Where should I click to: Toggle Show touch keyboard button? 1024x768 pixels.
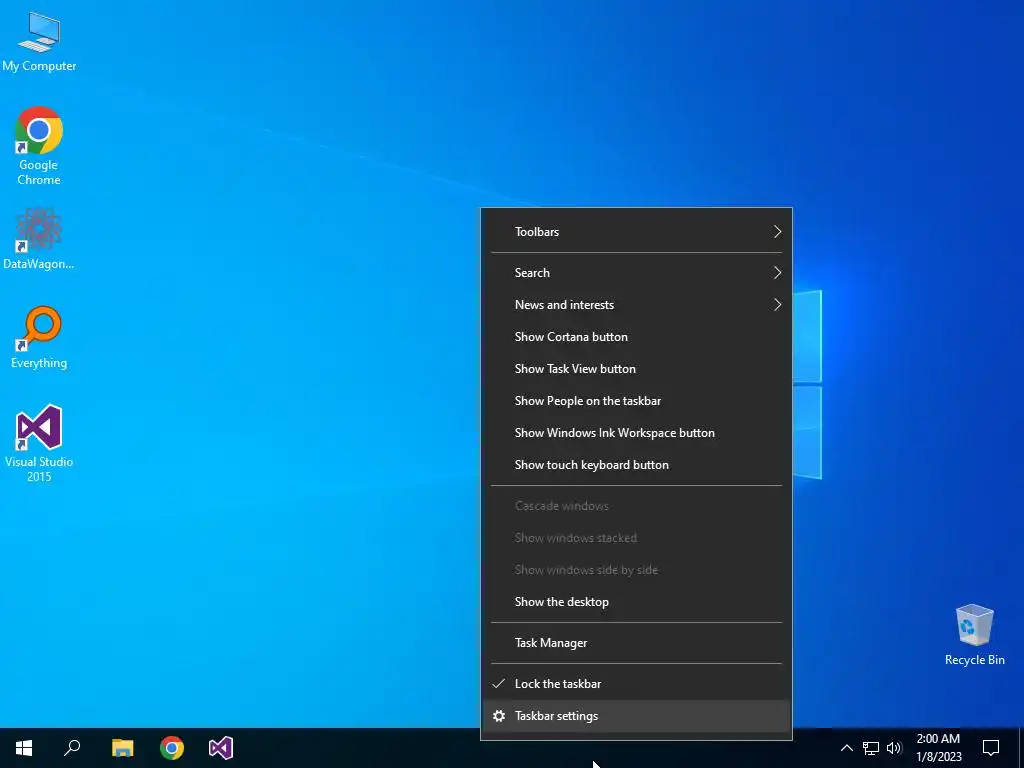(x=636, y=465)
